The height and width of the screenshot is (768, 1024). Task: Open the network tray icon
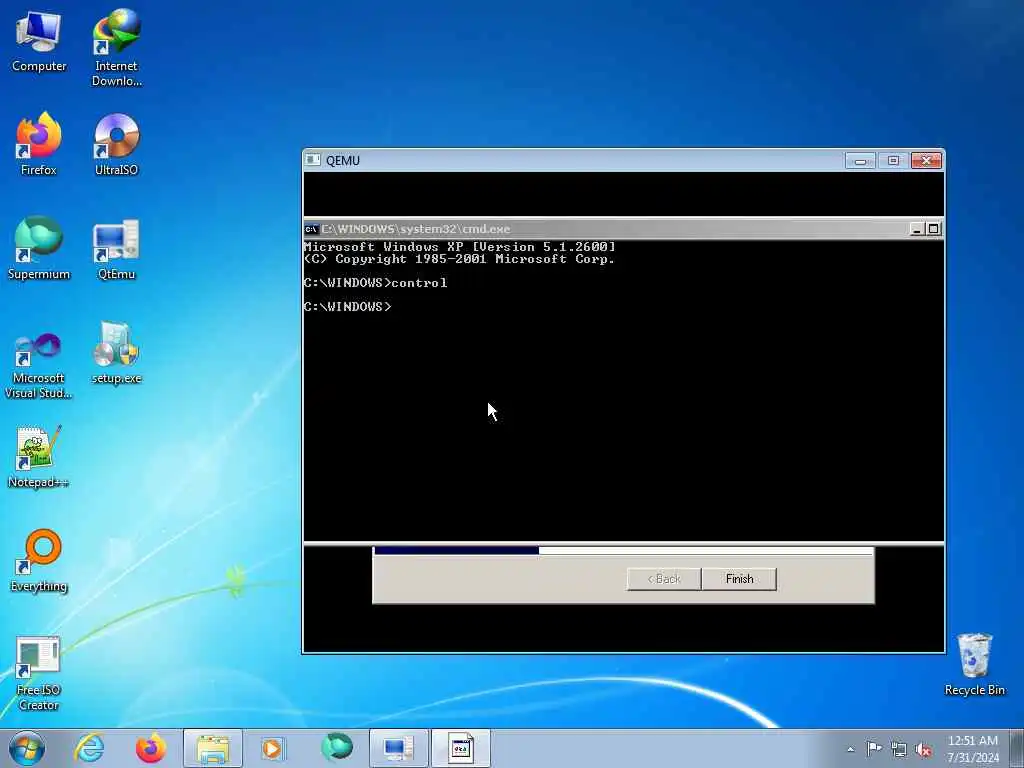899,749
